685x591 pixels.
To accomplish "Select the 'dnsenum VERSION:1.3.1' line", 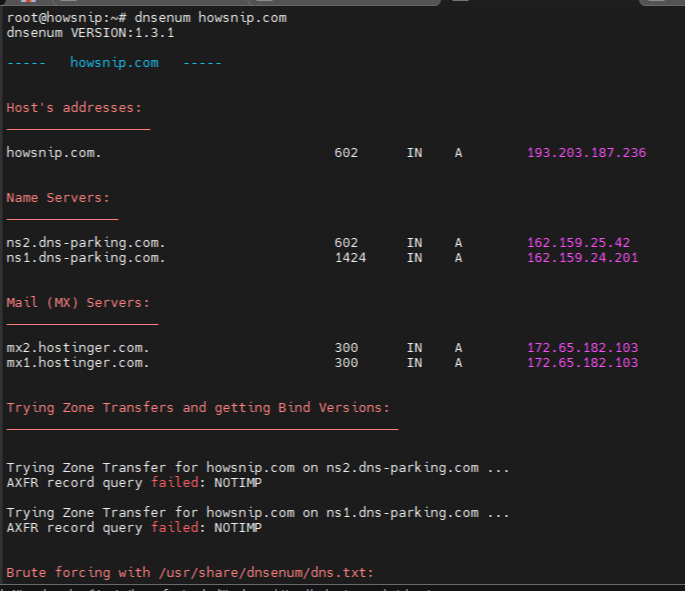I will tap(90, 33).
